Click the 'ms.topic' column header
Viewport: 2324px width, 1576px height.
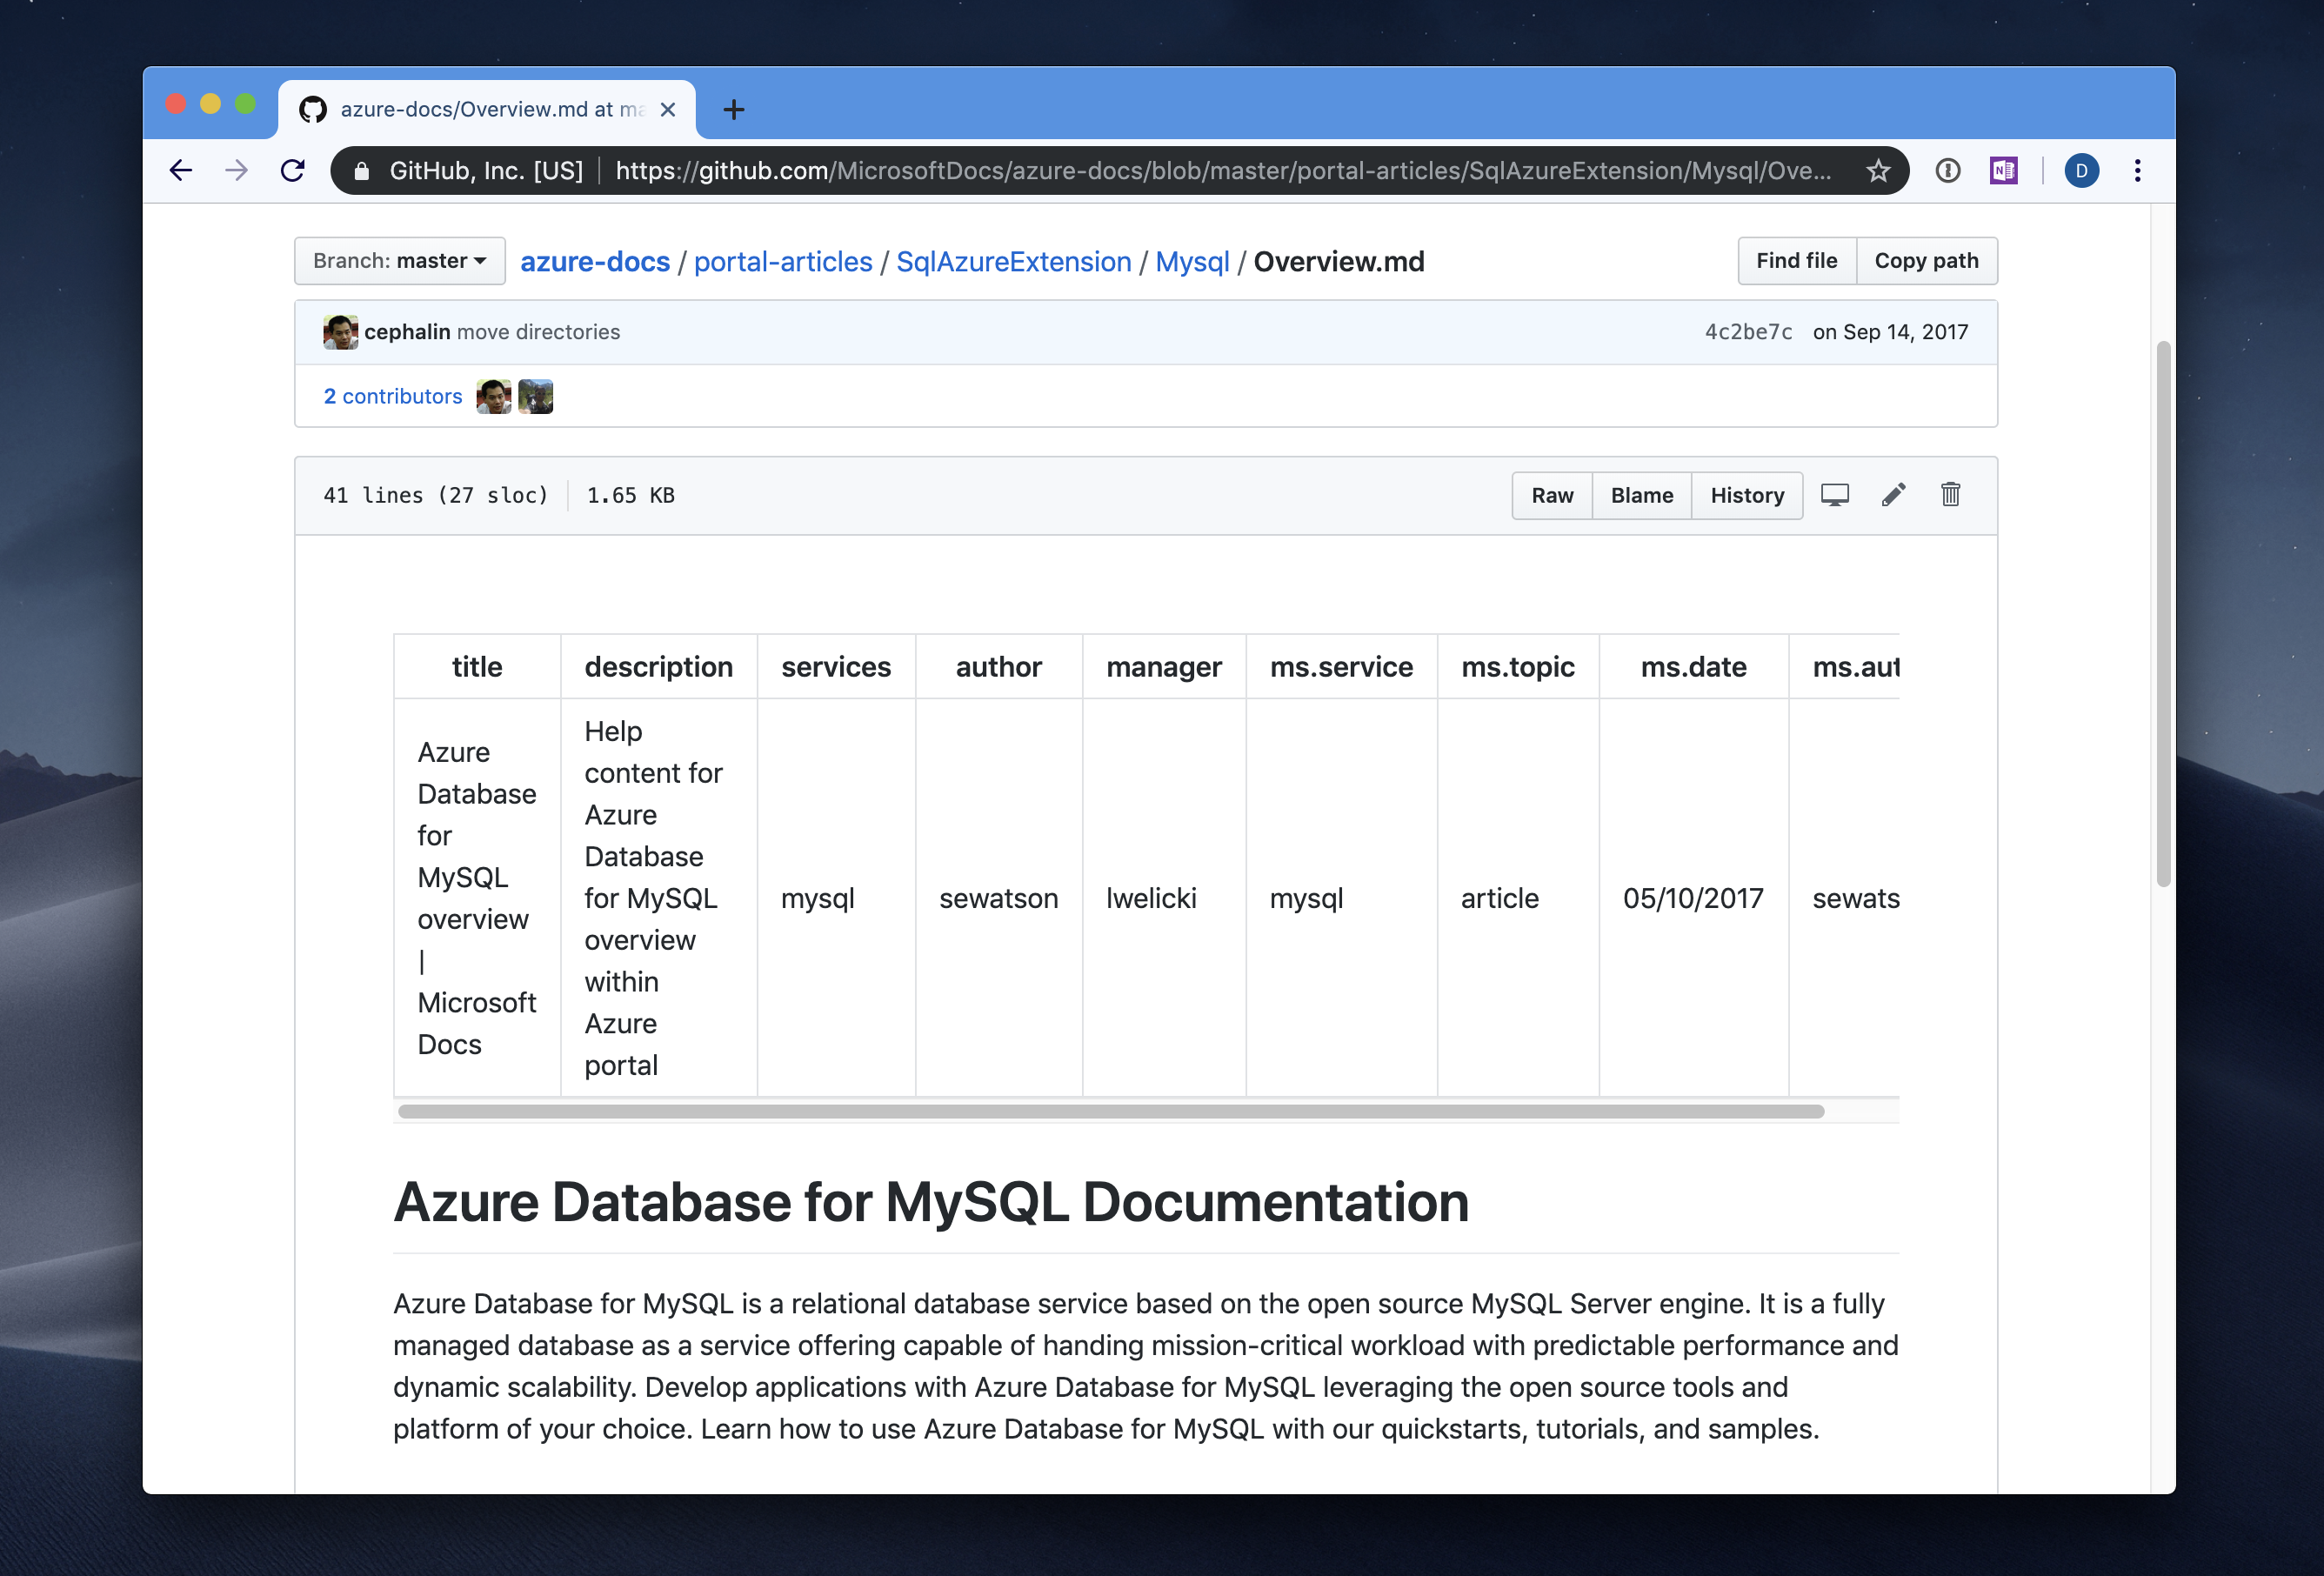[1518, 667]
